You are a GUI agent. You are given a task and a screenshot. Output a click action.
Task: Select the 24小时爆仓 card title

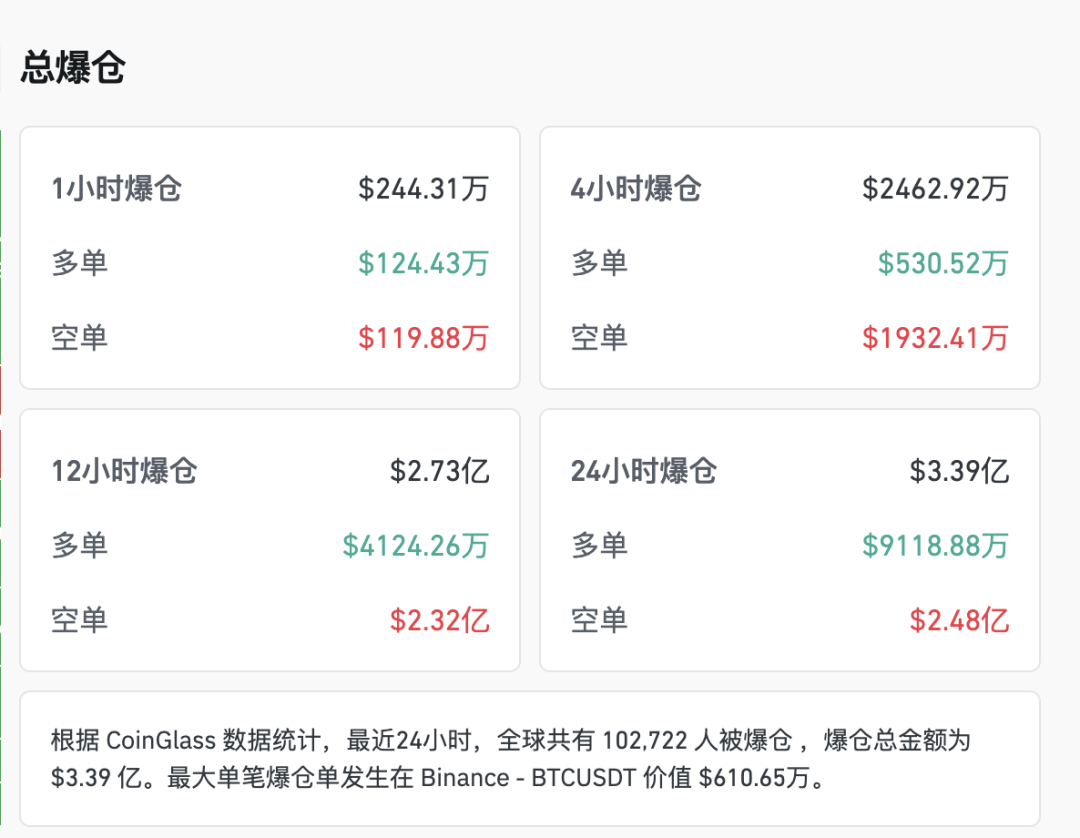[x=644, y=471]
